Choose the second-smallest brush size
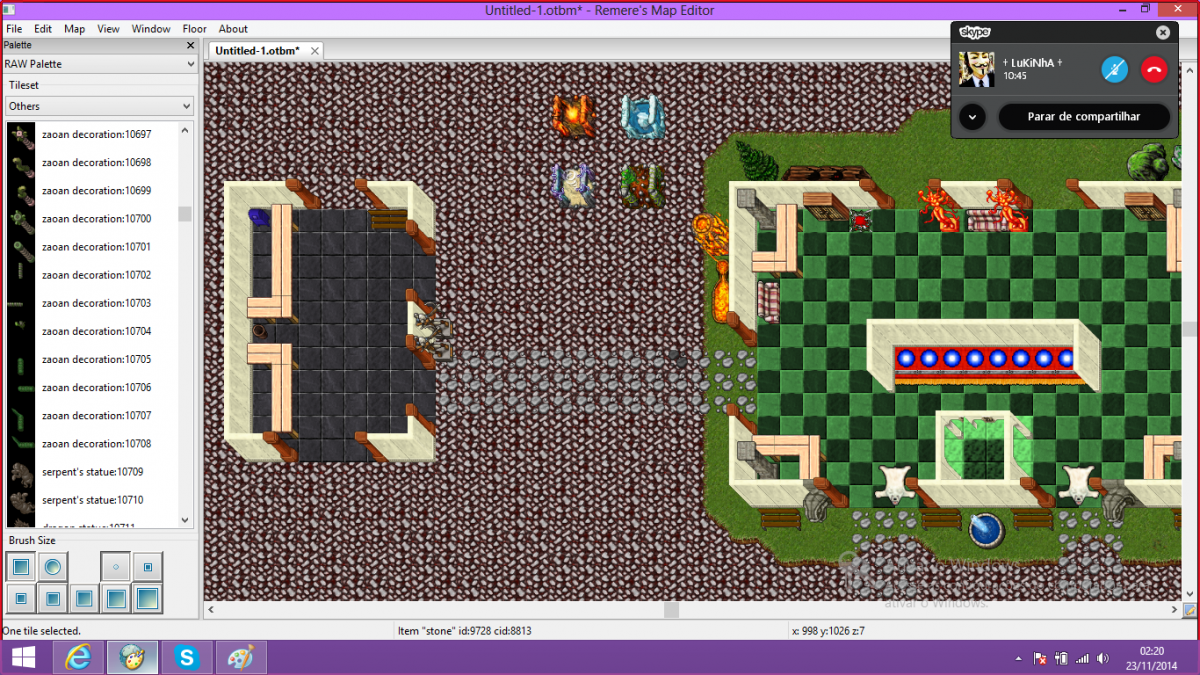Image resolution: width=1200 pixels, height=675 pixels. pyautogui.click(x=148, y=568)
